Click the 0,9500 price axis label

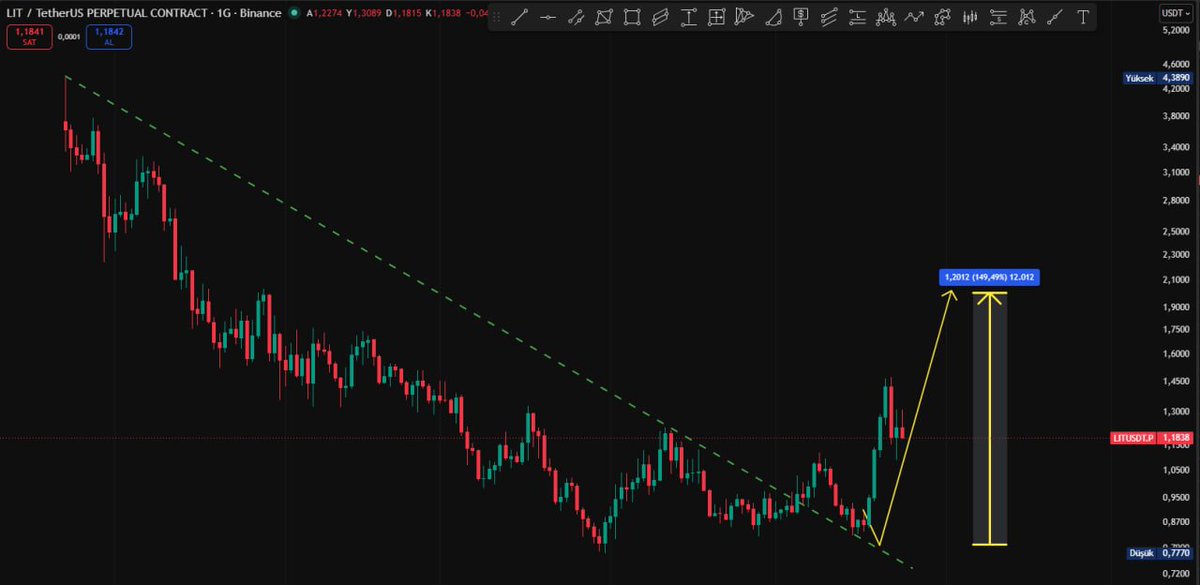click(x=1175, y=496)
